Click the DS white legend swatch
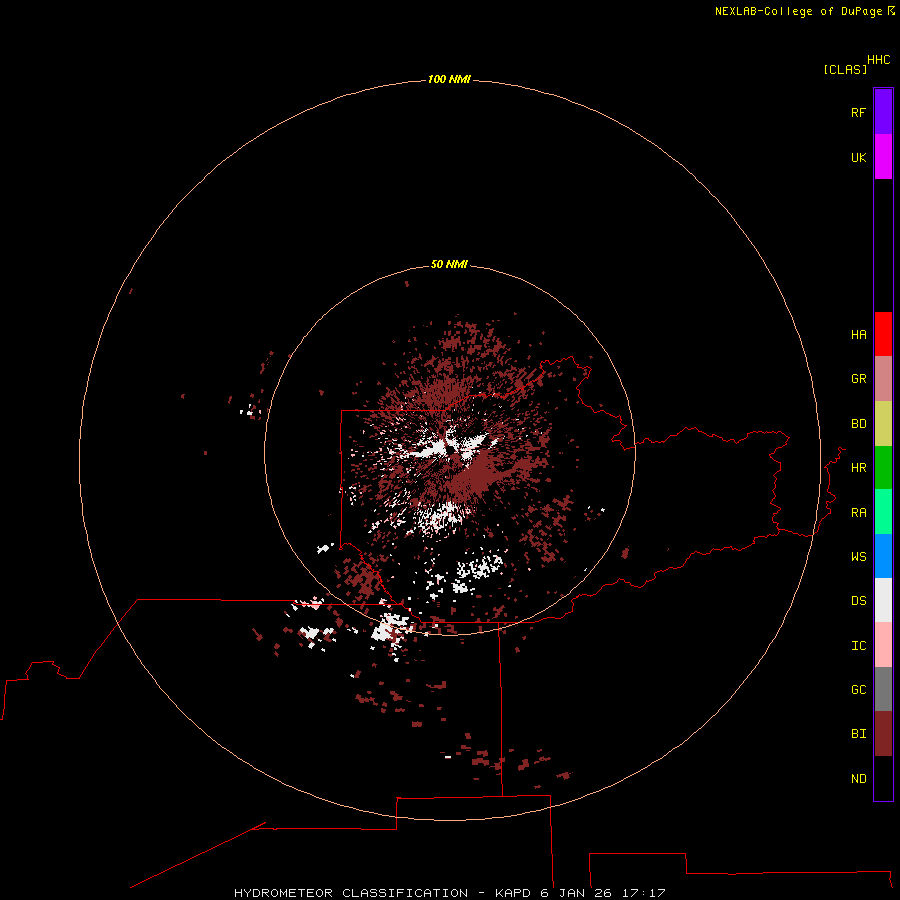Screen dimensions: 900x900 pyautogui.click(x=883, y=600)
